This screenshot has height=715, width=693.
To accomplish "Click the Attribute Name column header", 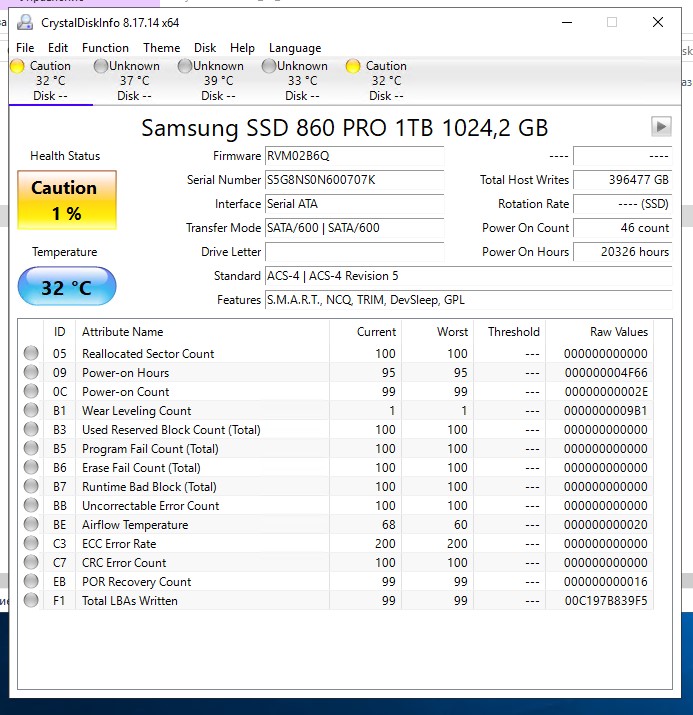I will (202, 332).
